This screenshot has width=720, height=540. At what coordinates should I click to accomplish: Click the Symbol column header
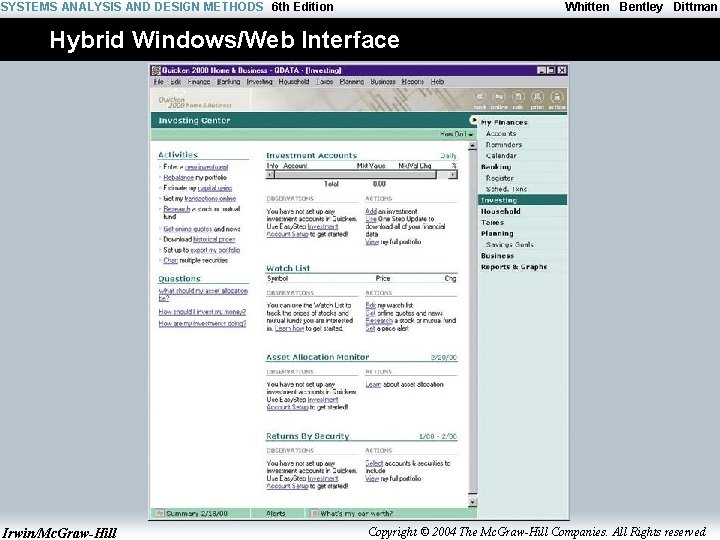pyautogui.click(x=277, y=279)
